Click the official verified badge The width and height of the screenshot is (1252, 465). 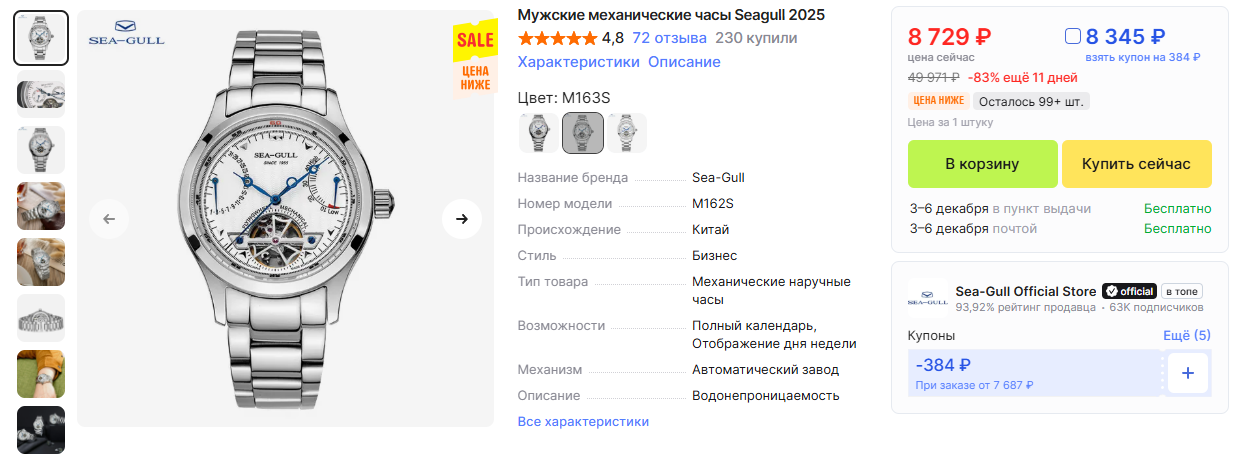[x=1129, y=291]
